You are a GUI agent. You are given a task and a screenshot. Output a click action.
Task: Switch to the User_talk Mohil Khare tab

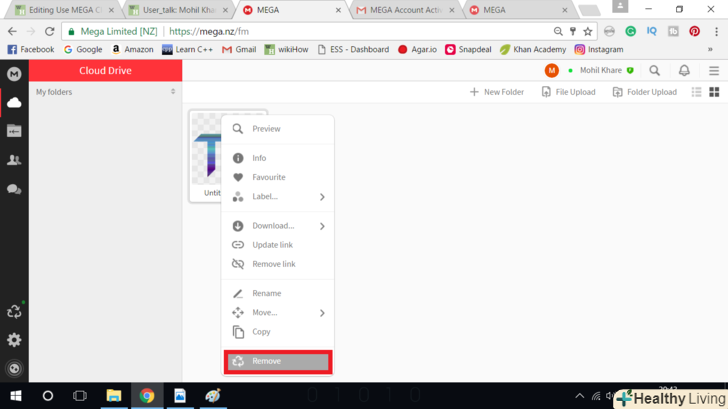179,10
